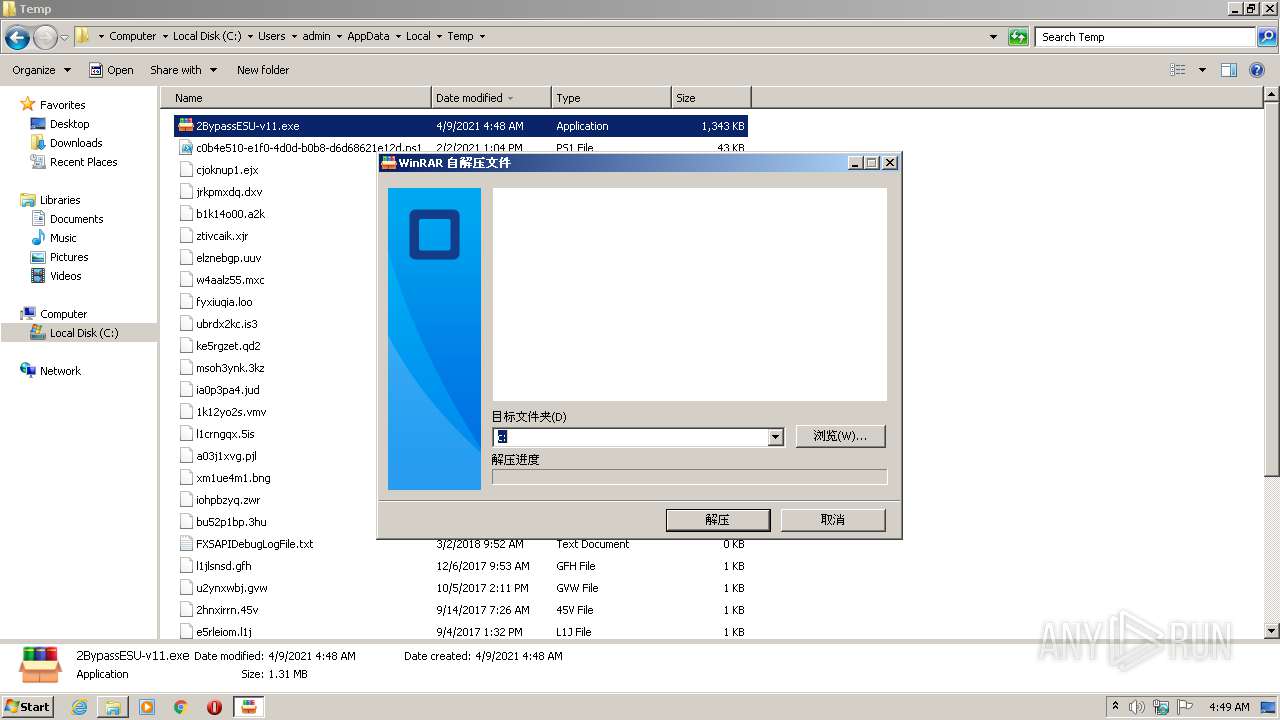The width and height of the screenshot is (1280, 720).
Task: Click the Forward navigation arrow in Explorer
Action: [45, 38]
